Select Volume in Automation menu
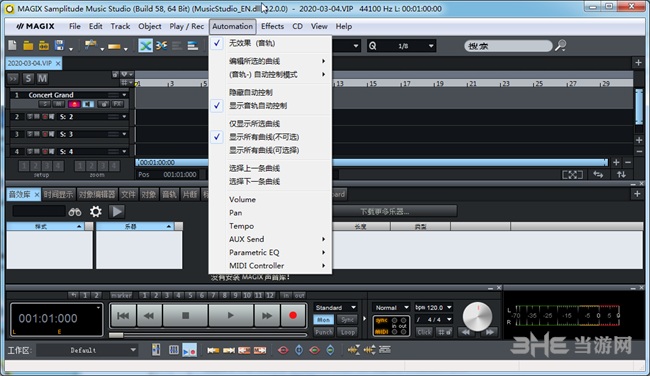This screenshot has height=376, width=650. pyautogui.click(x=270, y=199)
